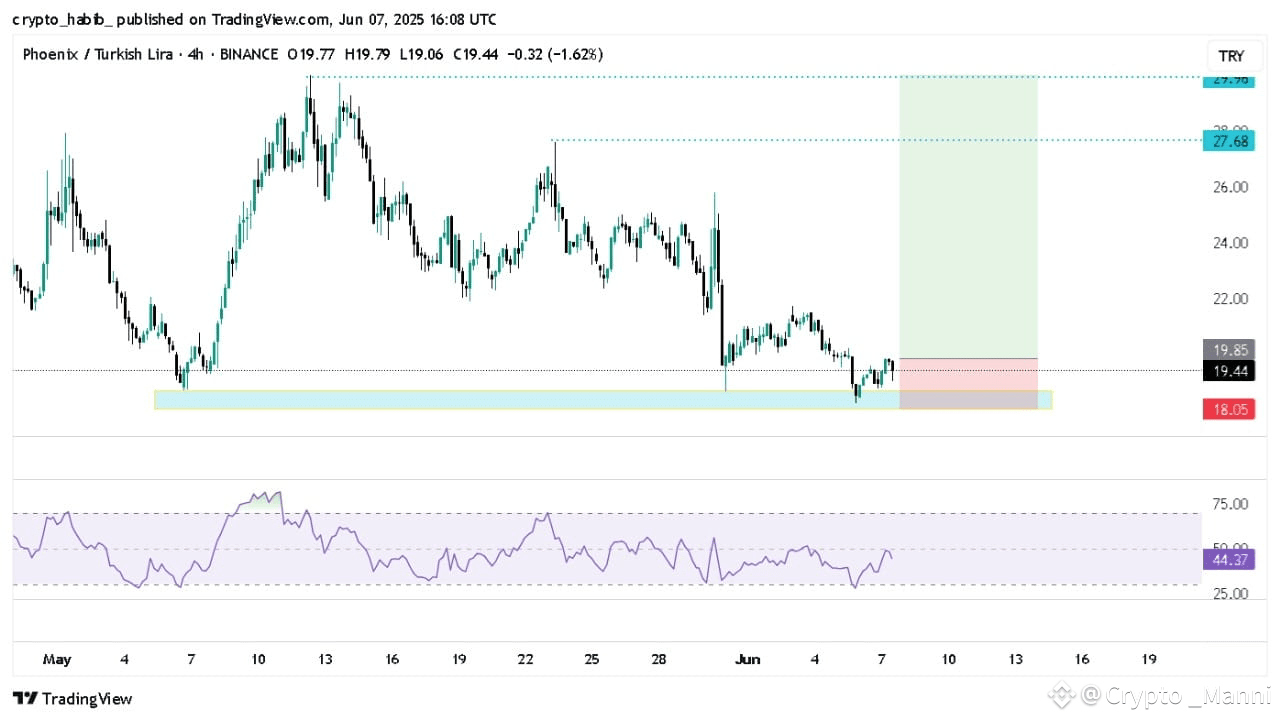Click the TradingView logo icon
Screen dimensions: 1280x720
(x=25, y=698)
